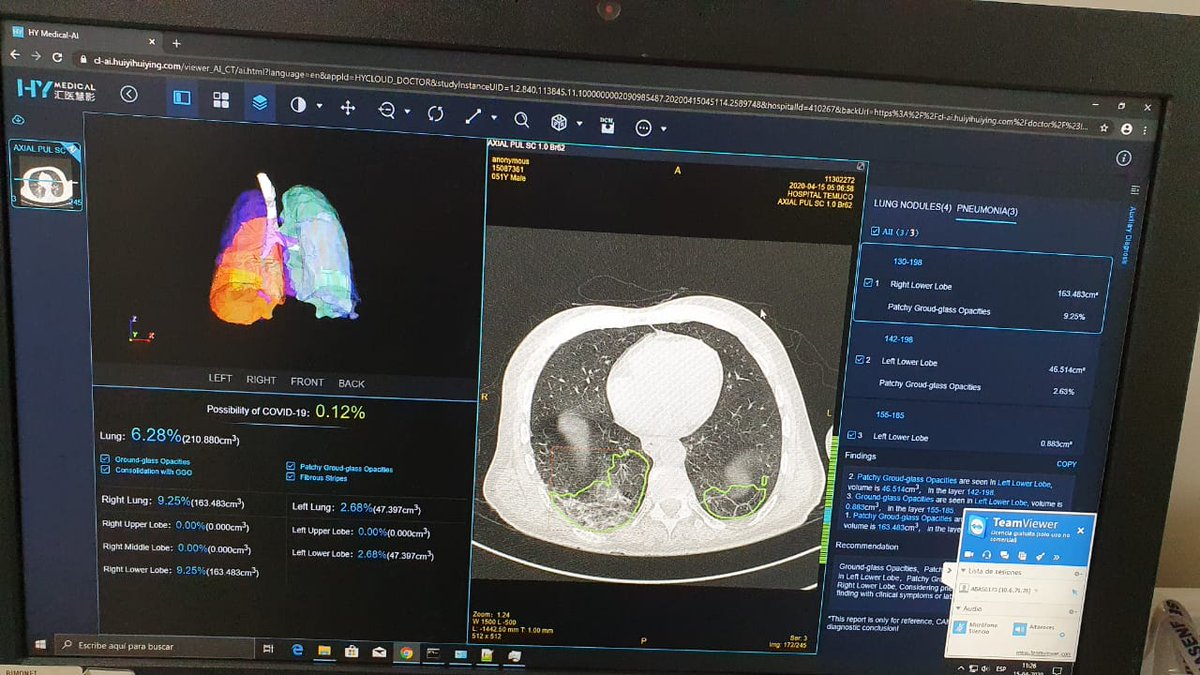Screen dimensions: 1200x675
Task: Click COPY in Findings section
Action: click(x=1066, y=464)
